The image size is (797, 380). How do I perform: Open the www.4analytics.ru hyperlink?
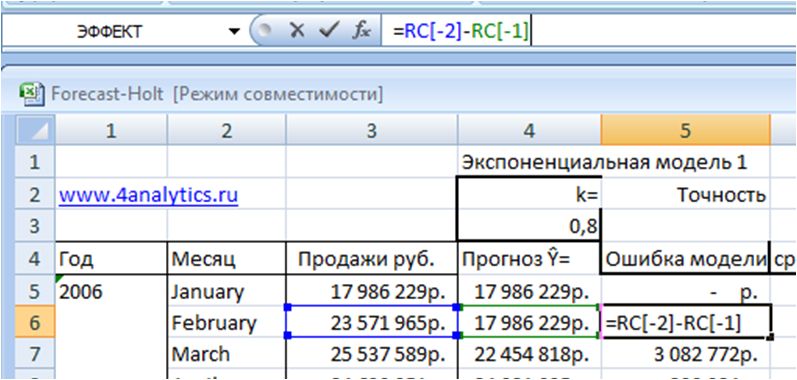148,195
